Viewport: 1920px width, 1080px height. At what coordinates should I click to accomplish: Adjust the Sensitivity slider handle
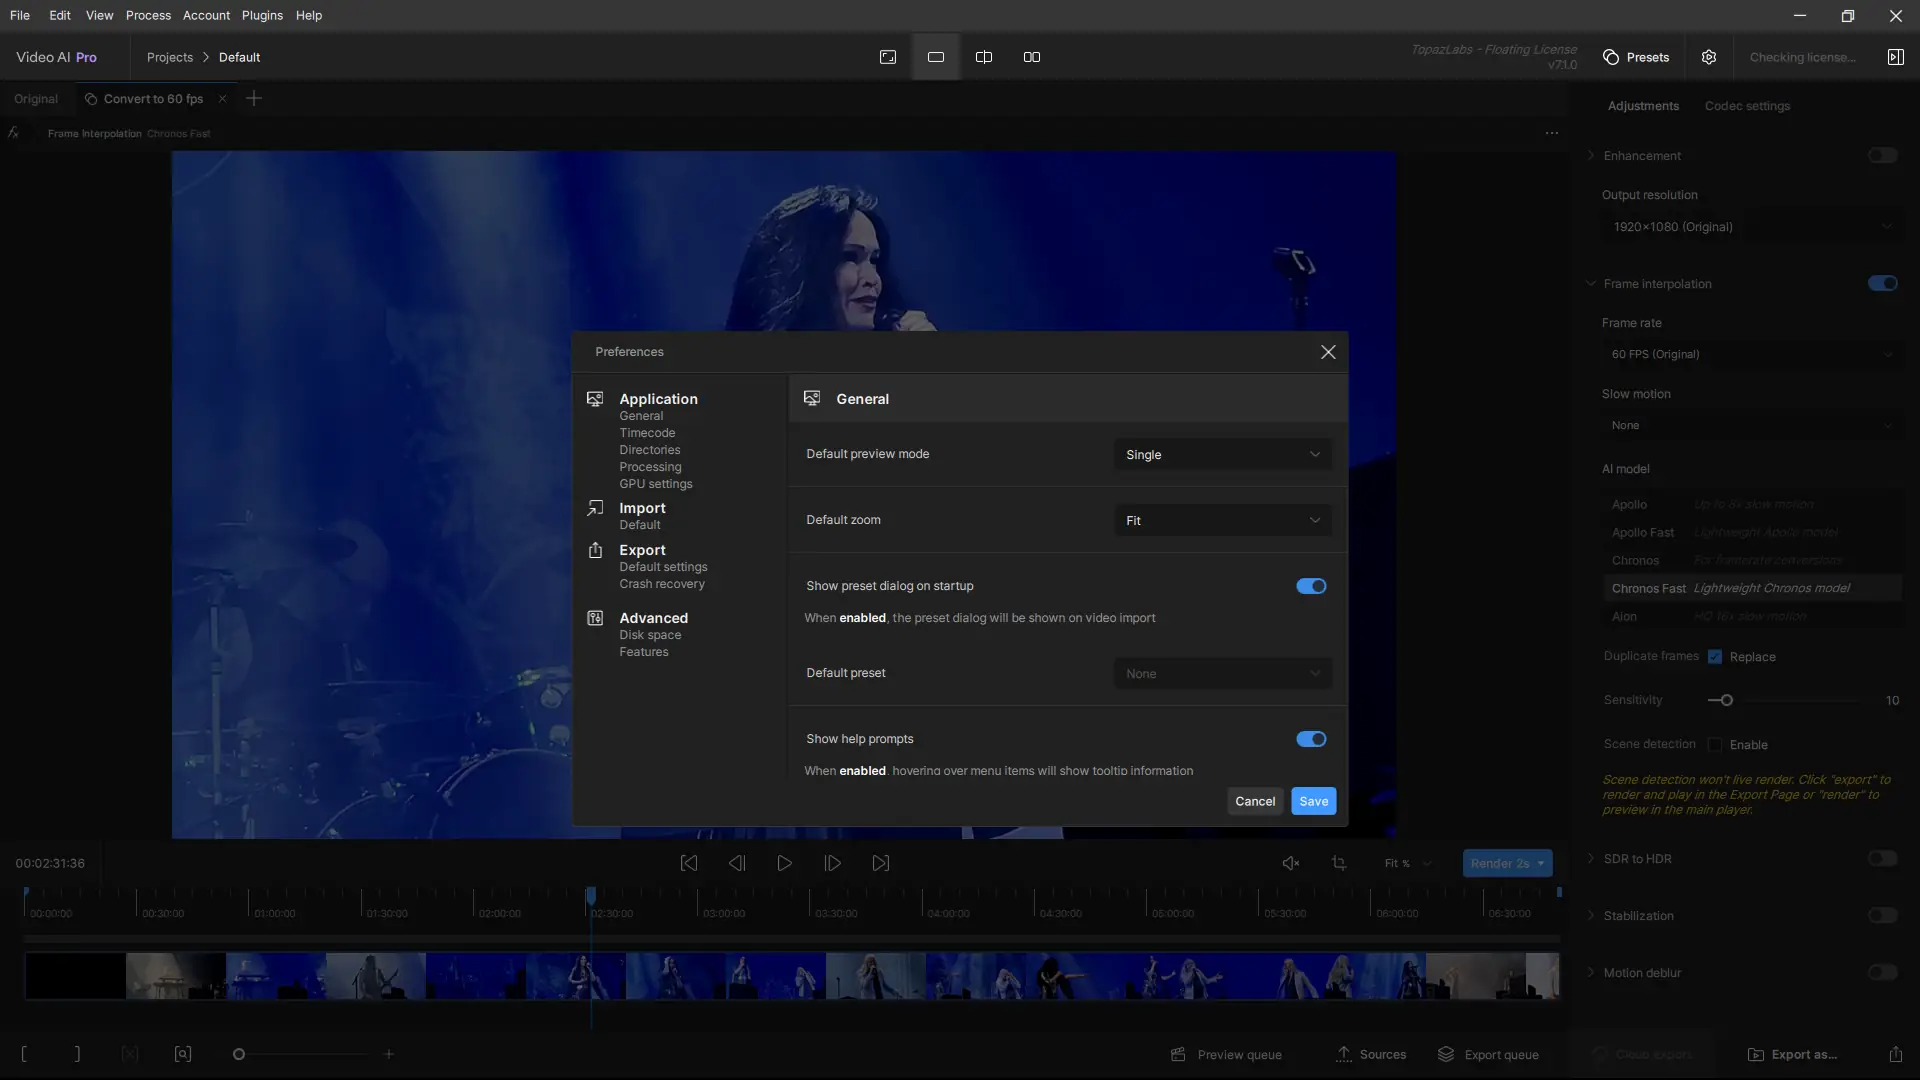click(x=1726, y=700)
